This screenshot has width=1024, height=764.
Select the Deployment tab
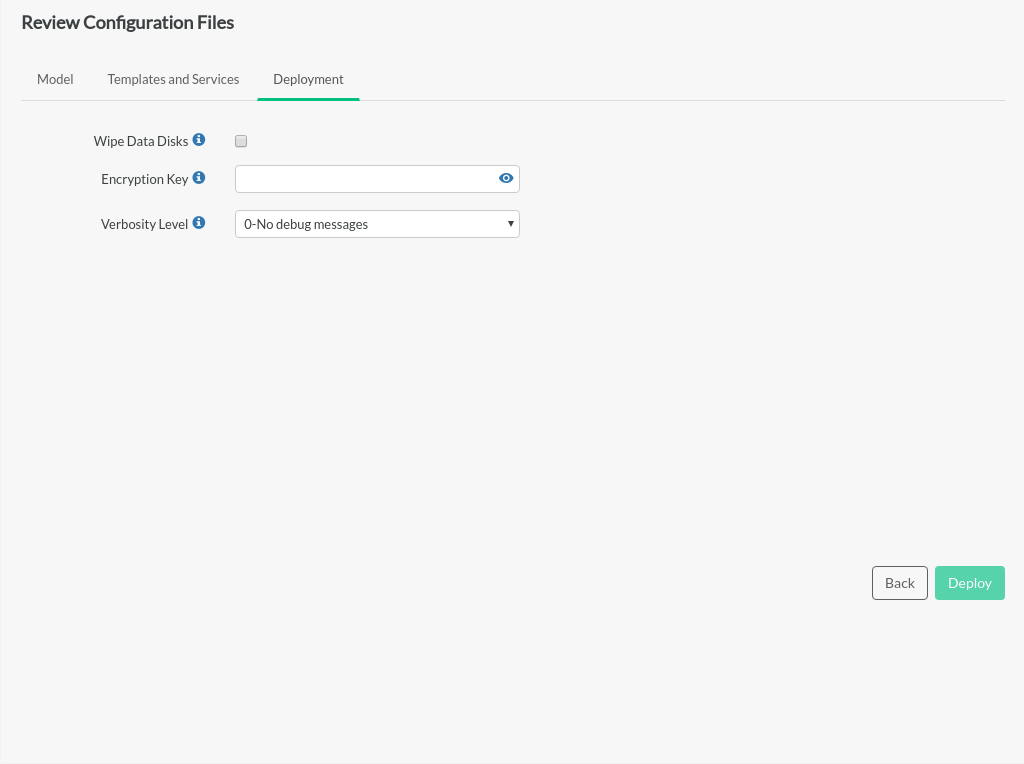coord(308,79)
